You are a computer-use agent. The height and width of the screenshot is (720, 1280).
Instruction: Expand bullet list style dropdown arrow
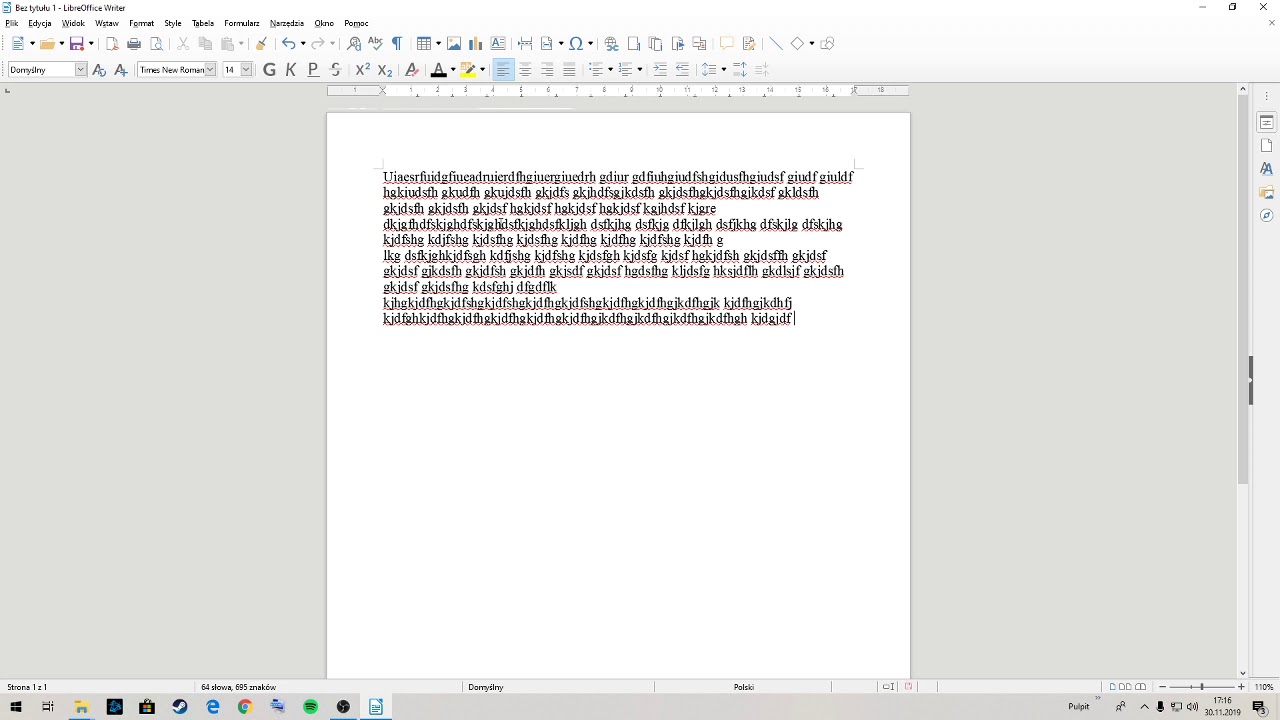[x=610, y=70]
